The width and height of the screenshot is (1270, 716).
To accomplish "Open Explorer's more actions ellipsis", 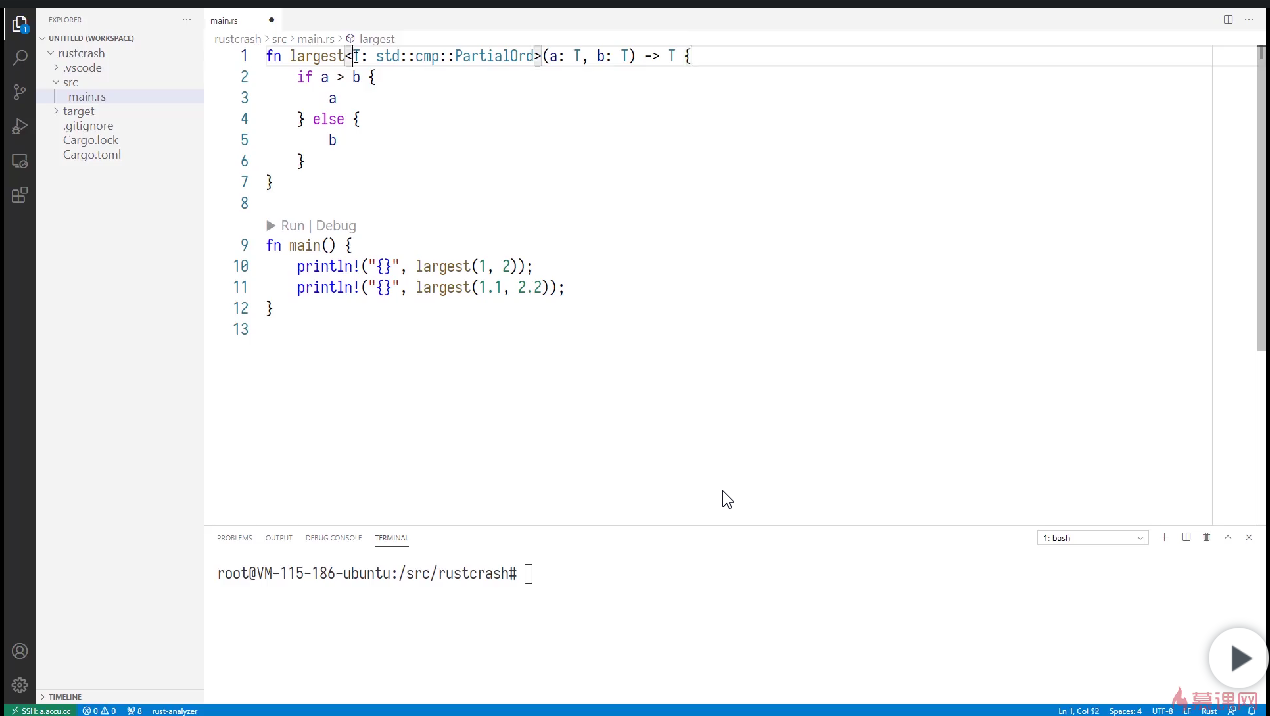I will tap(187, 19).
